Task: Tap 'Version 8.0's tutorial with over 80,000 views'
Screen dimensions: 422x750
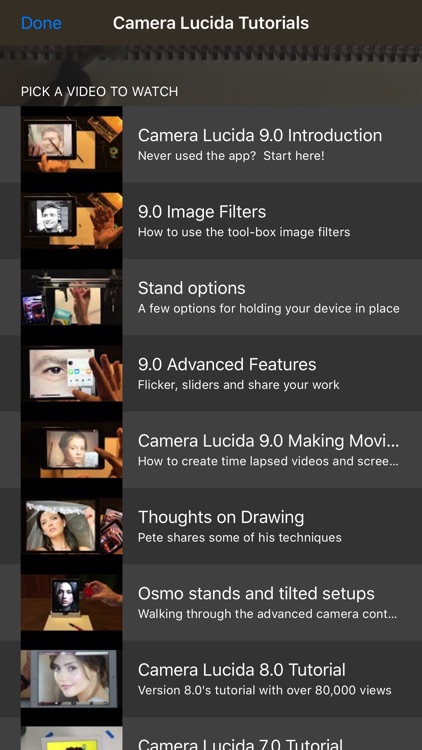Action: tap(265, 691)
